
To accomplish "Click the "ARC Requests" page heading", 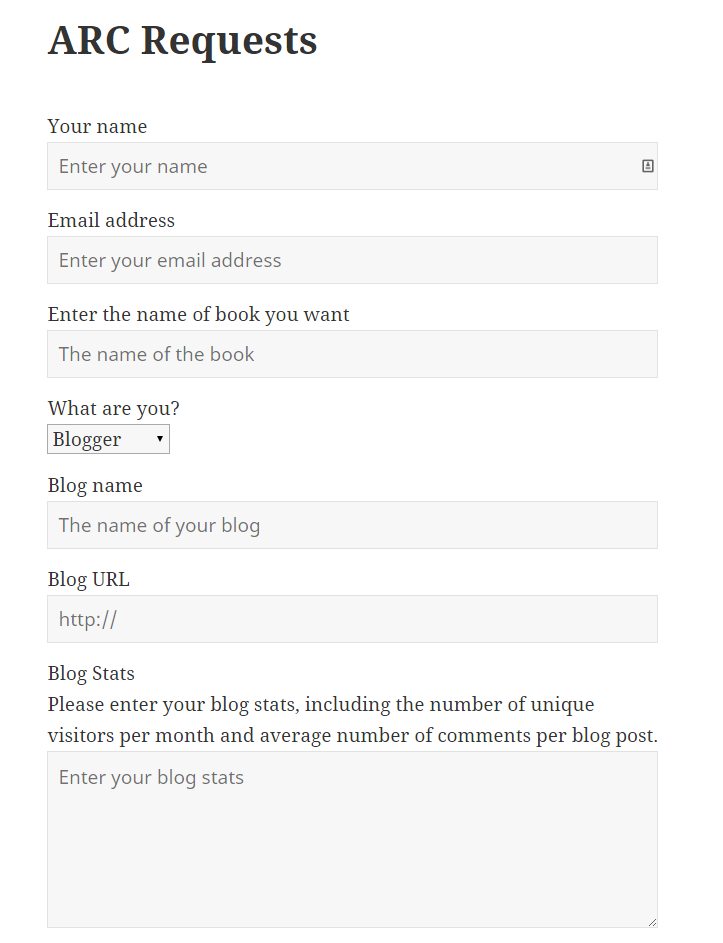I will [x=182, y=40].
